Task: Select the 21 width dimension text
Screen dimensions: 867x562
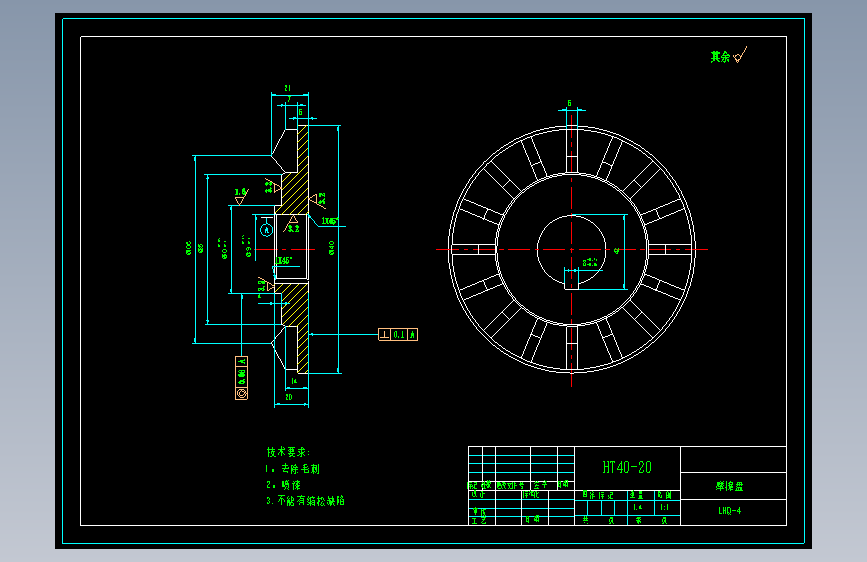Action: point(288,88)
